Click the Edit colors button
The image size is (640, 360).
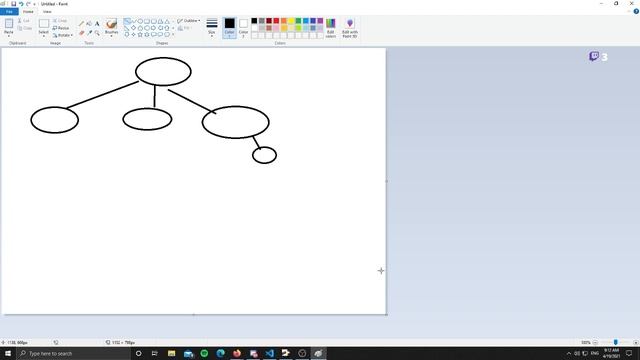[x=331, y=28]
